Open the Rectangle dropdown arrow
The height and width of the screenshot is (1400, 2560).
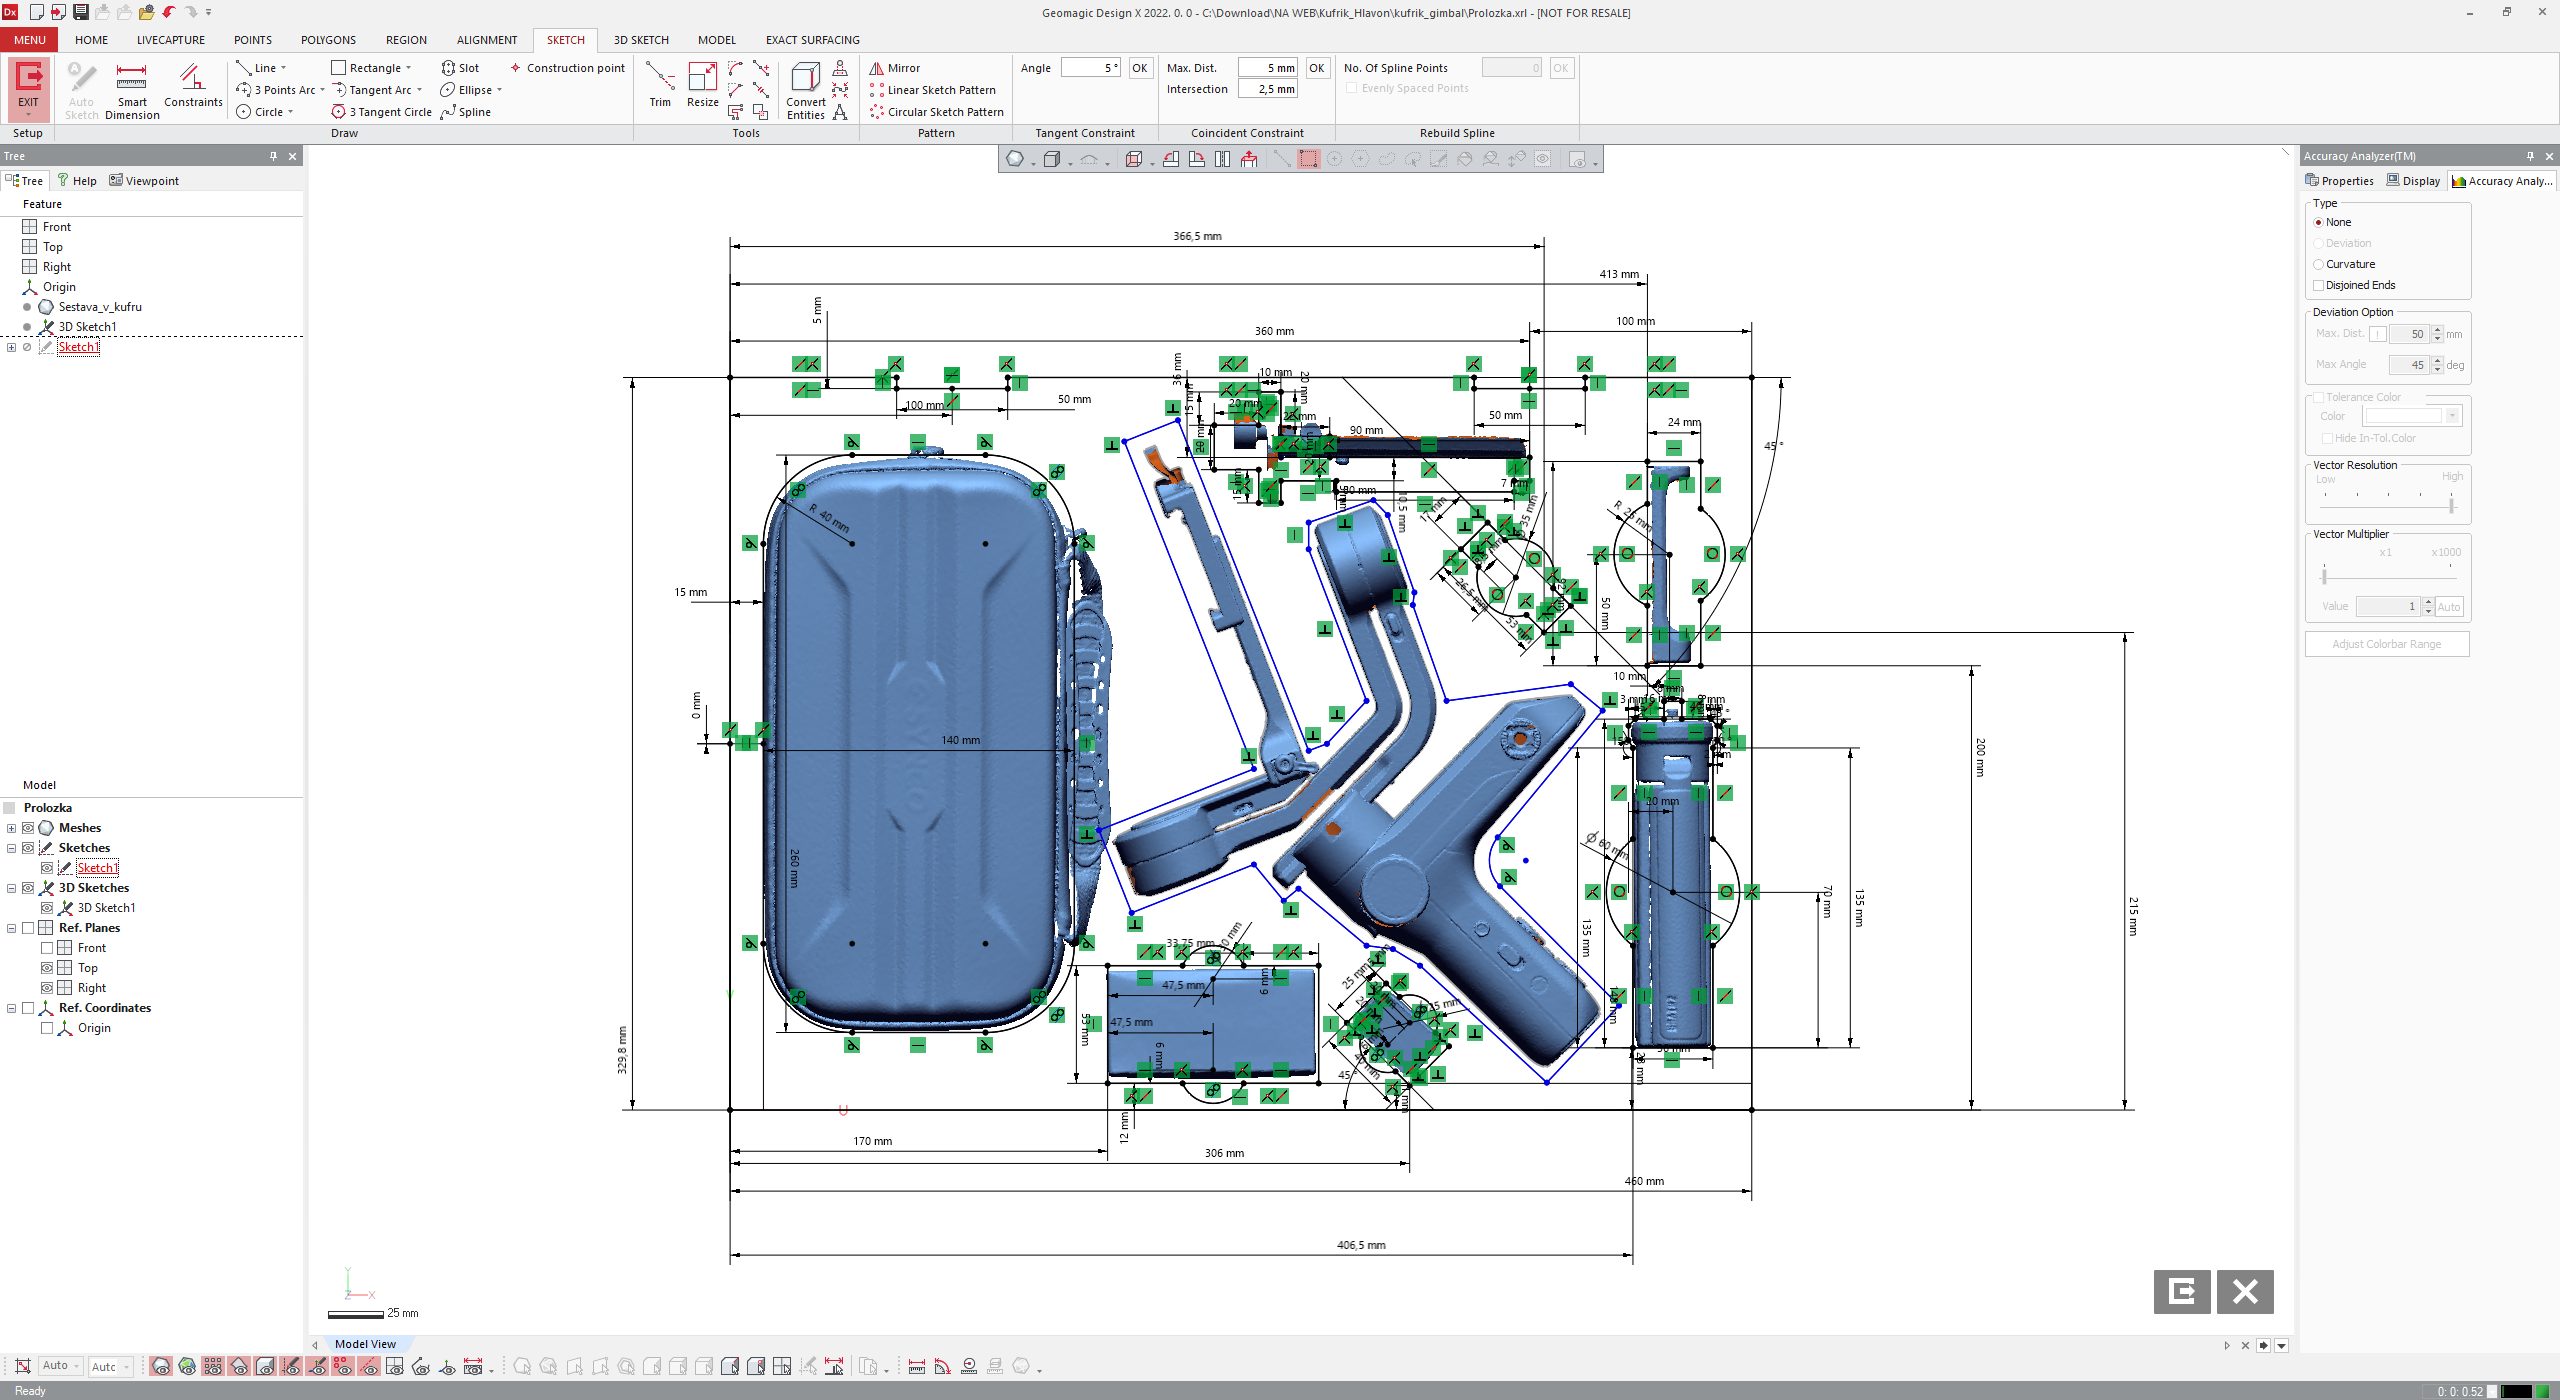409,68
